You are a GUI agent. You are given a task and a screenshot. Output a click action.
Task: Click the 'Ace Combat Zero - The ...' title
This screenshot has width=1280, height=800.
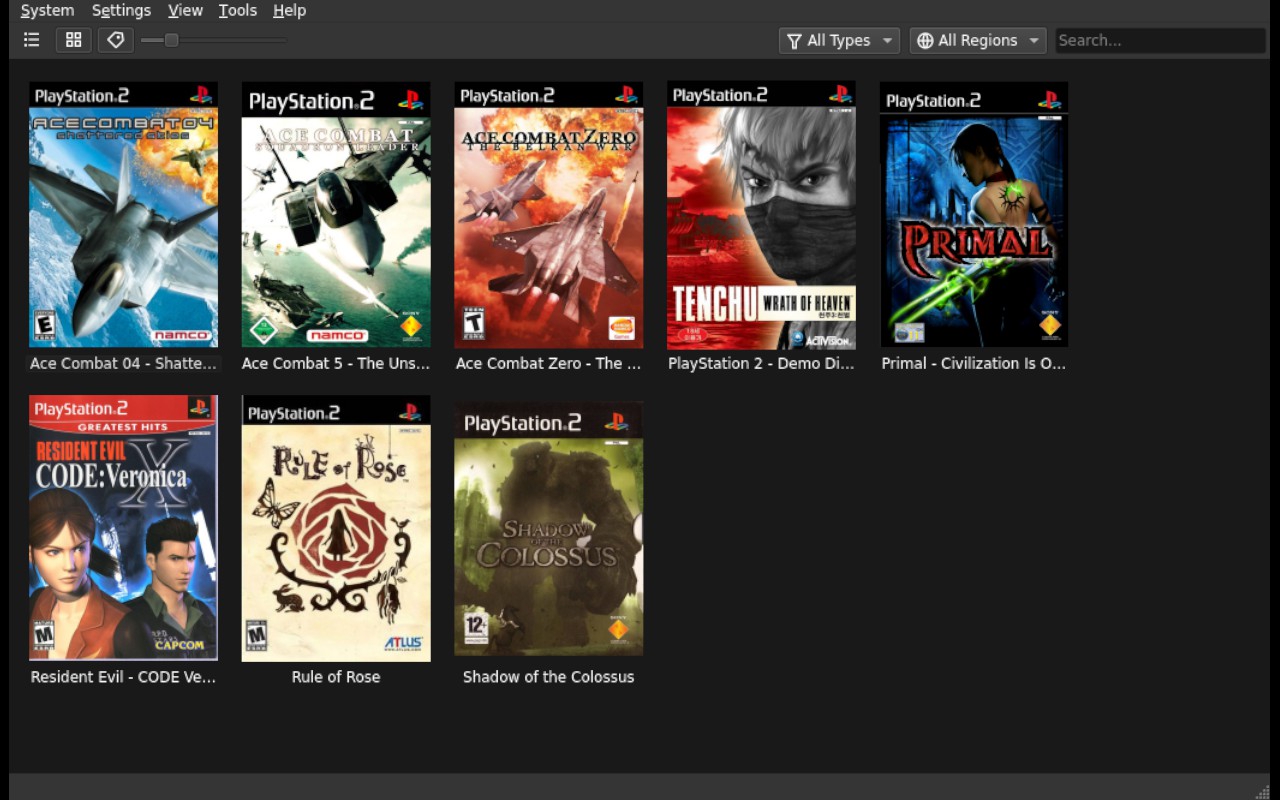tap(549, 364)
